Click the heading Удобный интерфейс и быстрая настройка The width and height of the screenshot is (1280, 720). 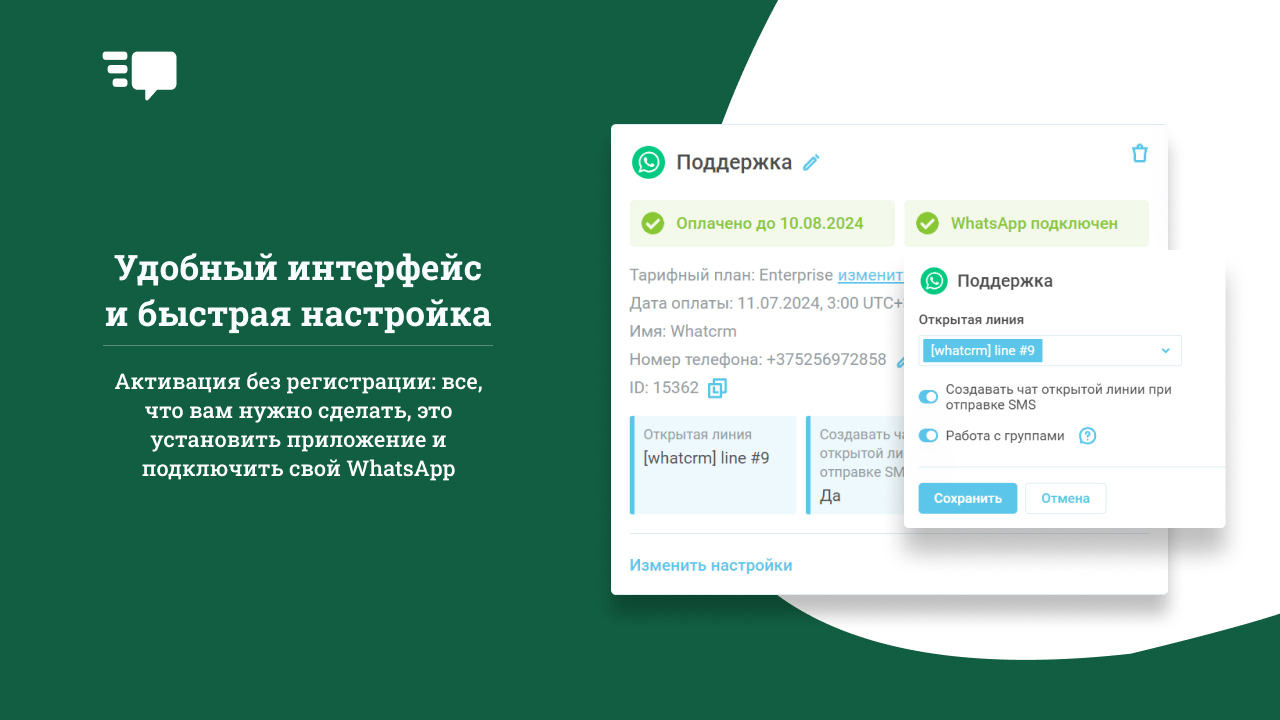[x=298, y=291]
